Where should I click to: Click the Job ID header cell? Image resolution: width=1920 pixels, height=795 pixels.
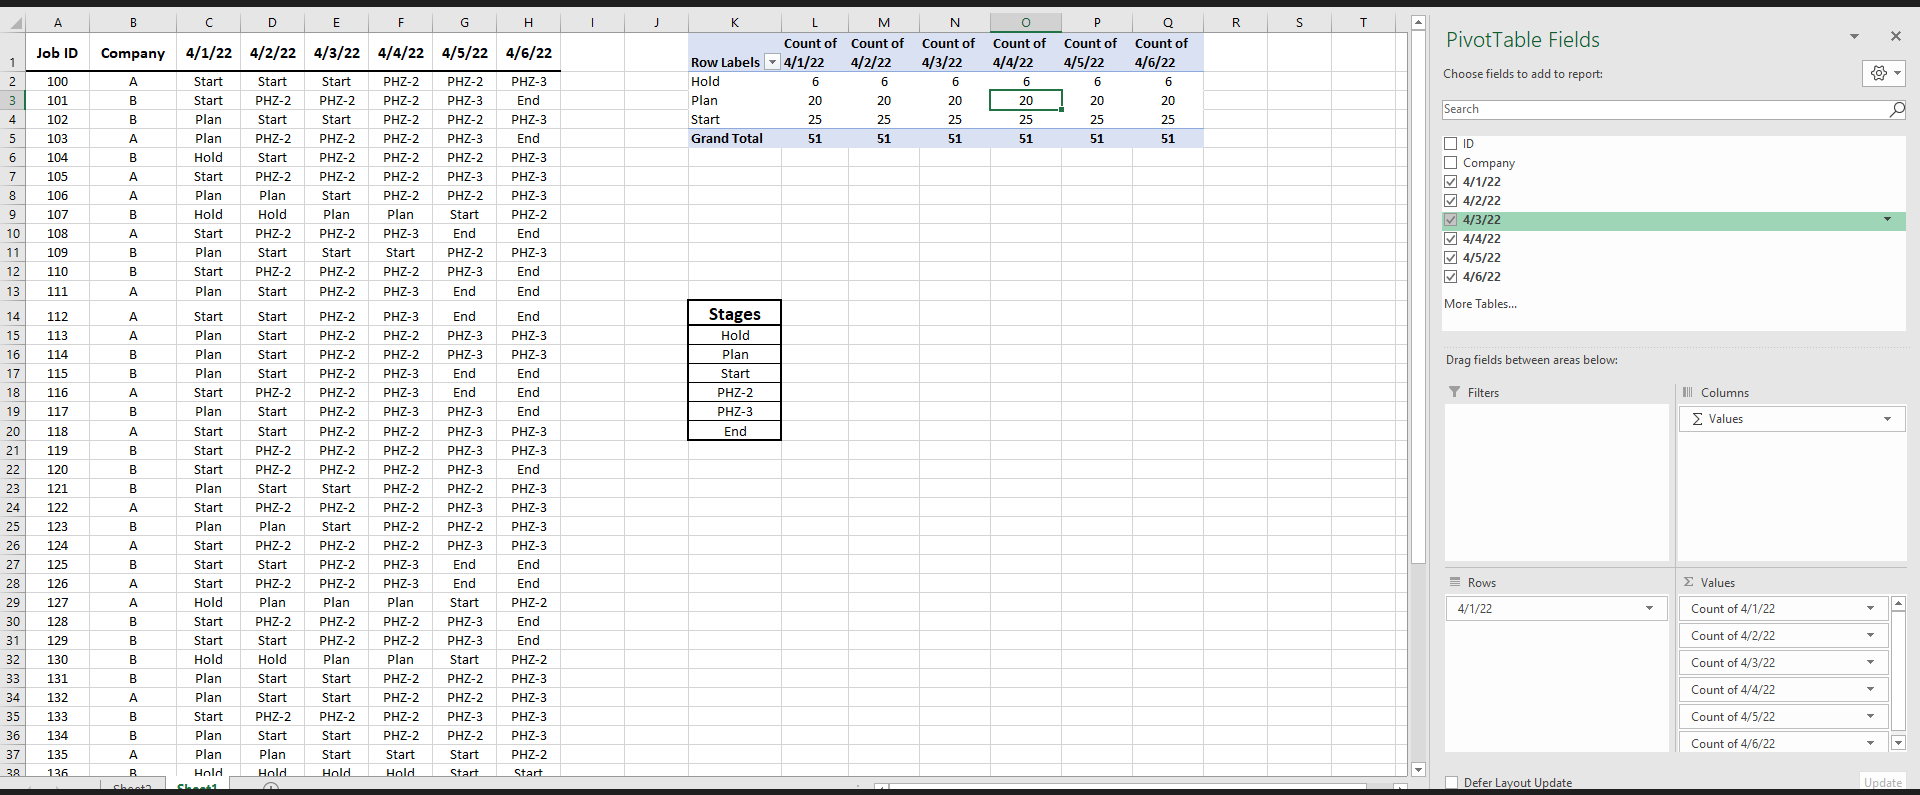pyautogui.click(x=57, y=53)
